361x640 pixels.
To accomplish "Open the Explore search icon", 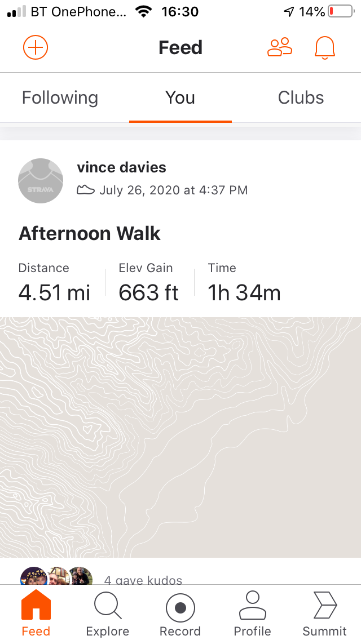I will [107, 606].
